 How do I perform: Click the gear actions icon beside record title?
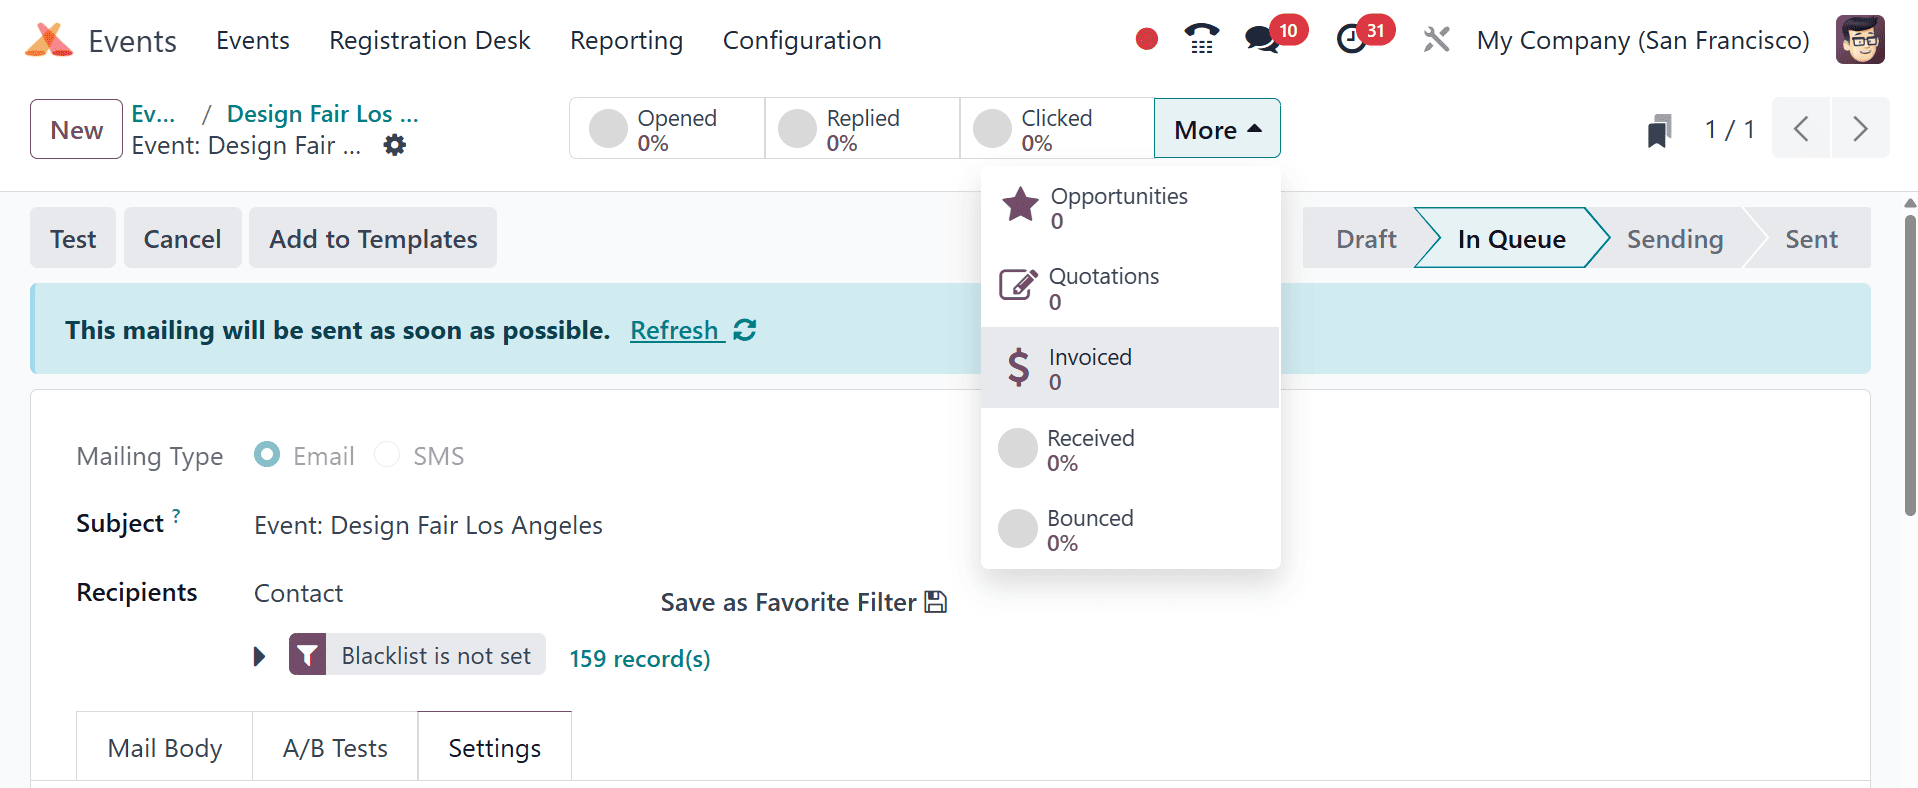(395, 145)
